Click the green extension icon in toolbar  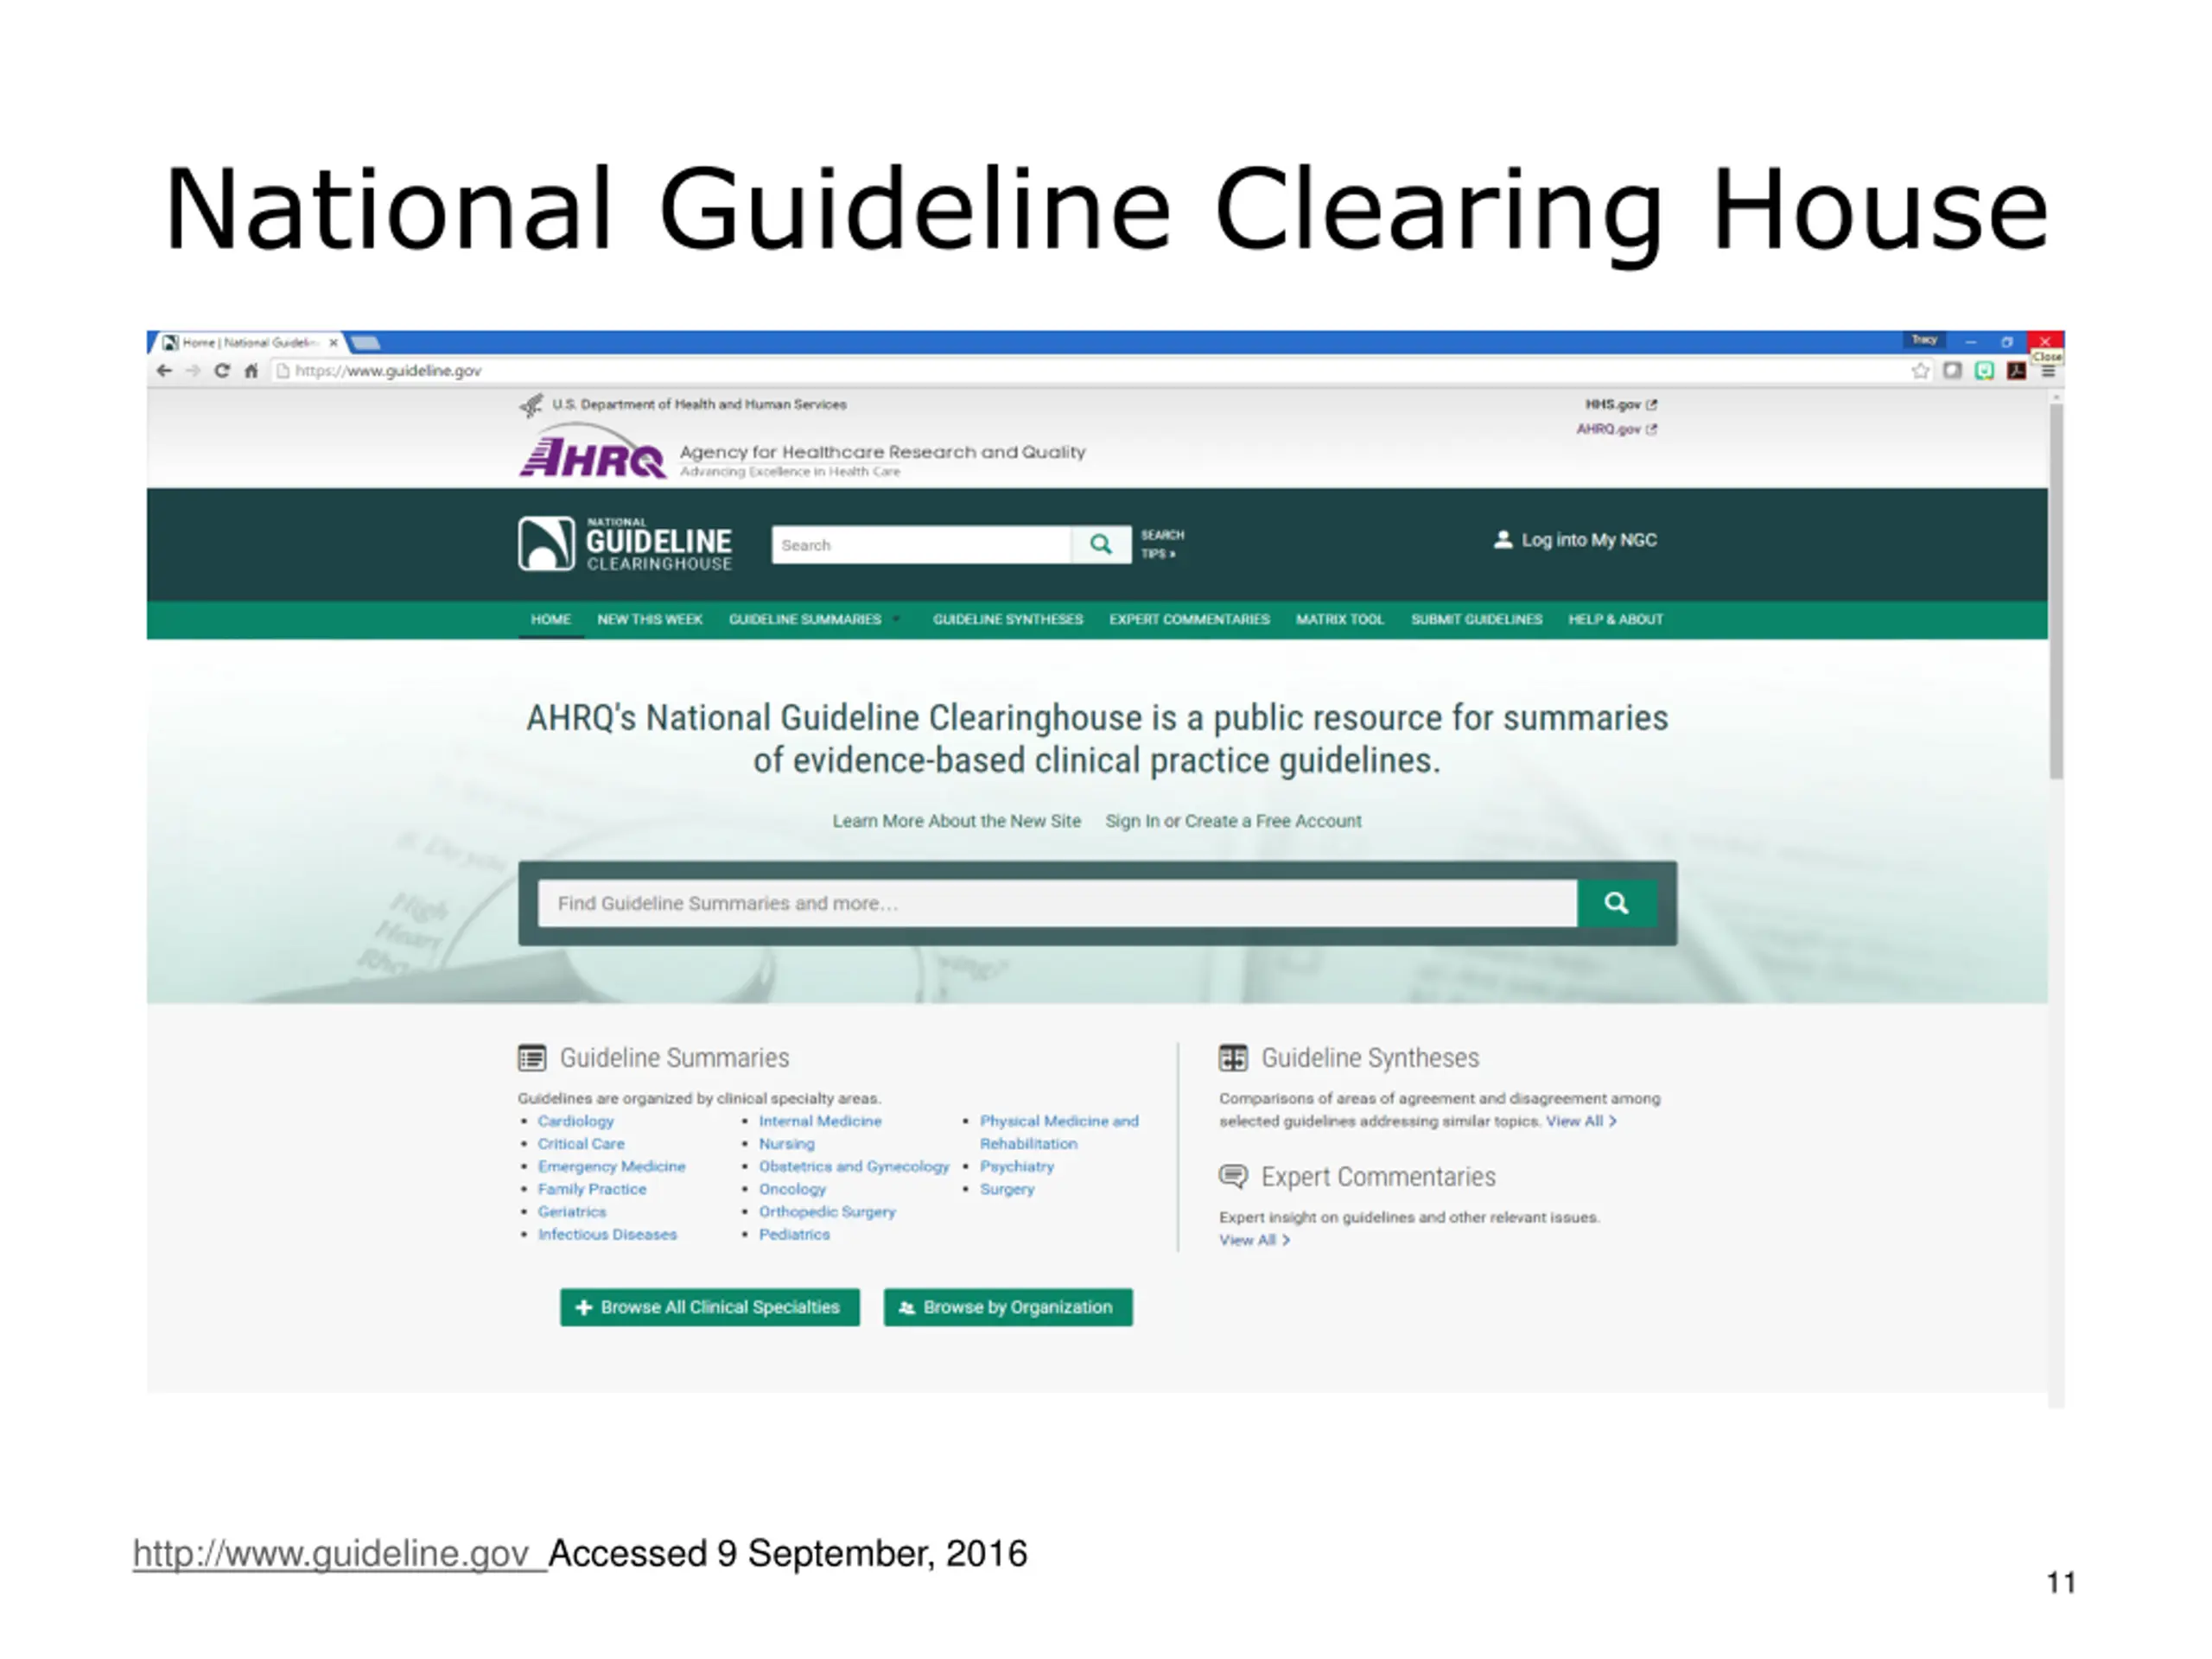[x=1984, y=371]
